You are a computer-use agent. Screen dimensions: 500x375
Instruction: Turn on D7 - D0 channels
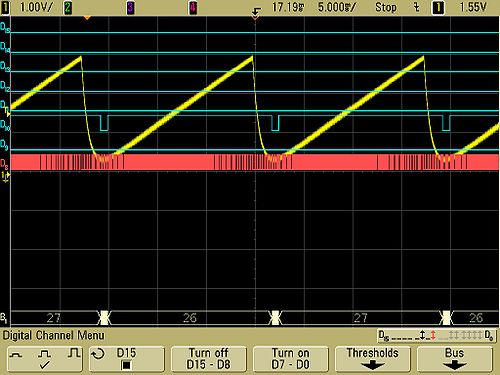[291, 359]
